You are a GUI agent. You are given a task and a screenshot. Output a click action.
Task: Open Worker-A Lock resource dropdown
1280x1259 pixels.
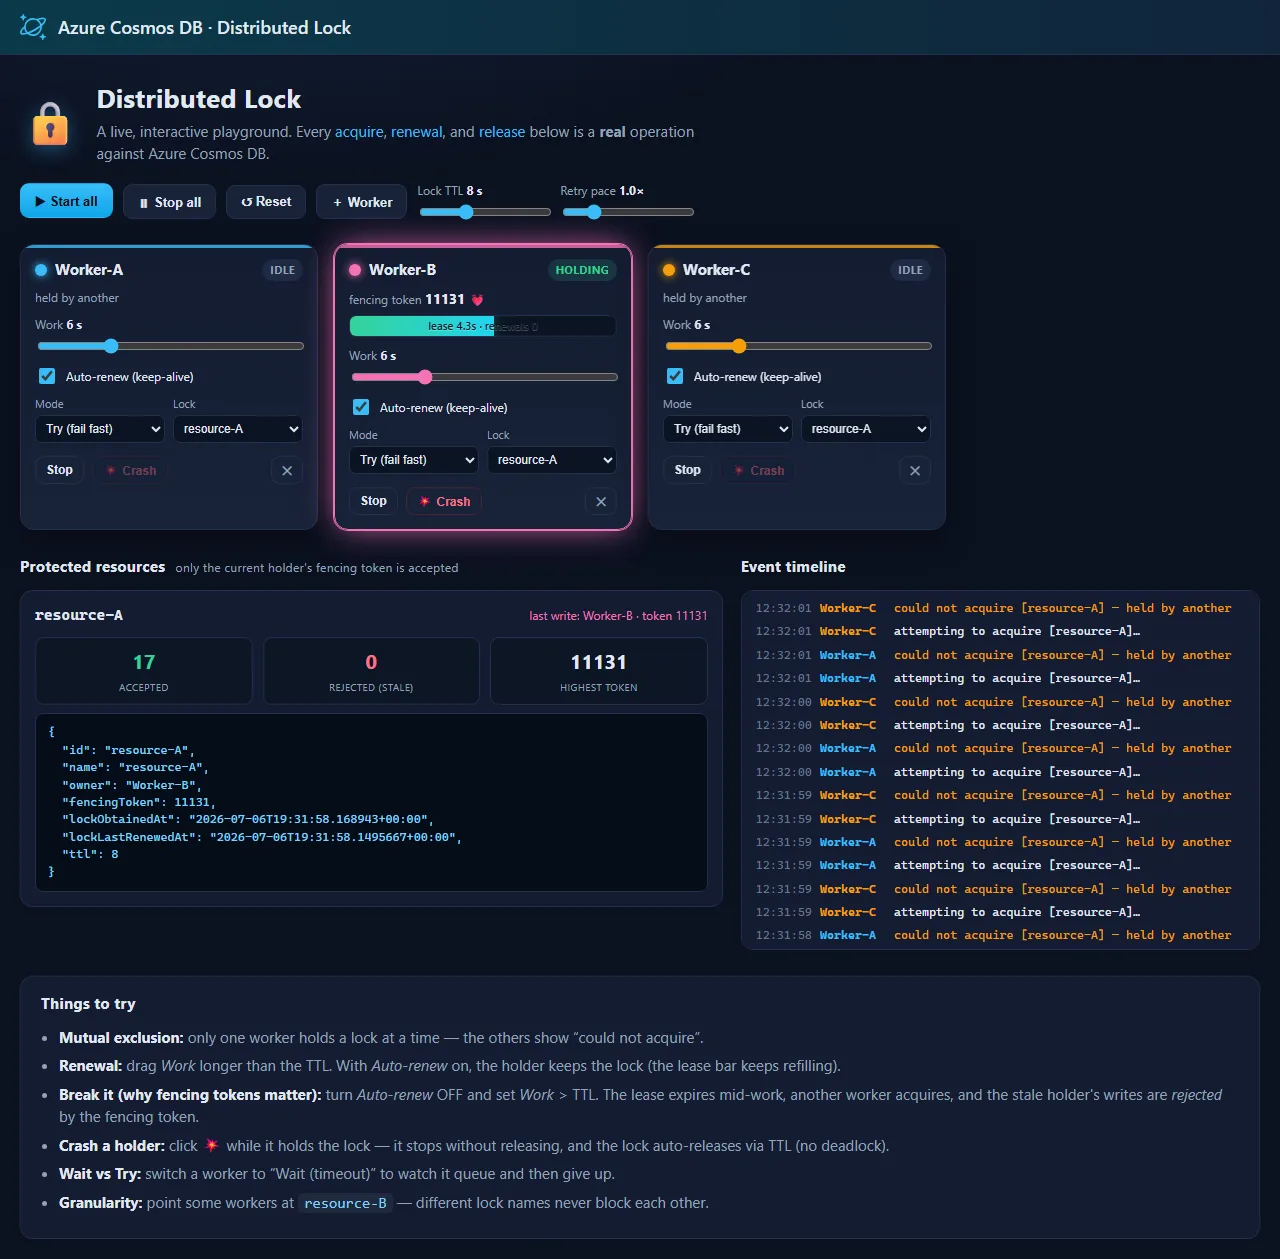point(238,429)
